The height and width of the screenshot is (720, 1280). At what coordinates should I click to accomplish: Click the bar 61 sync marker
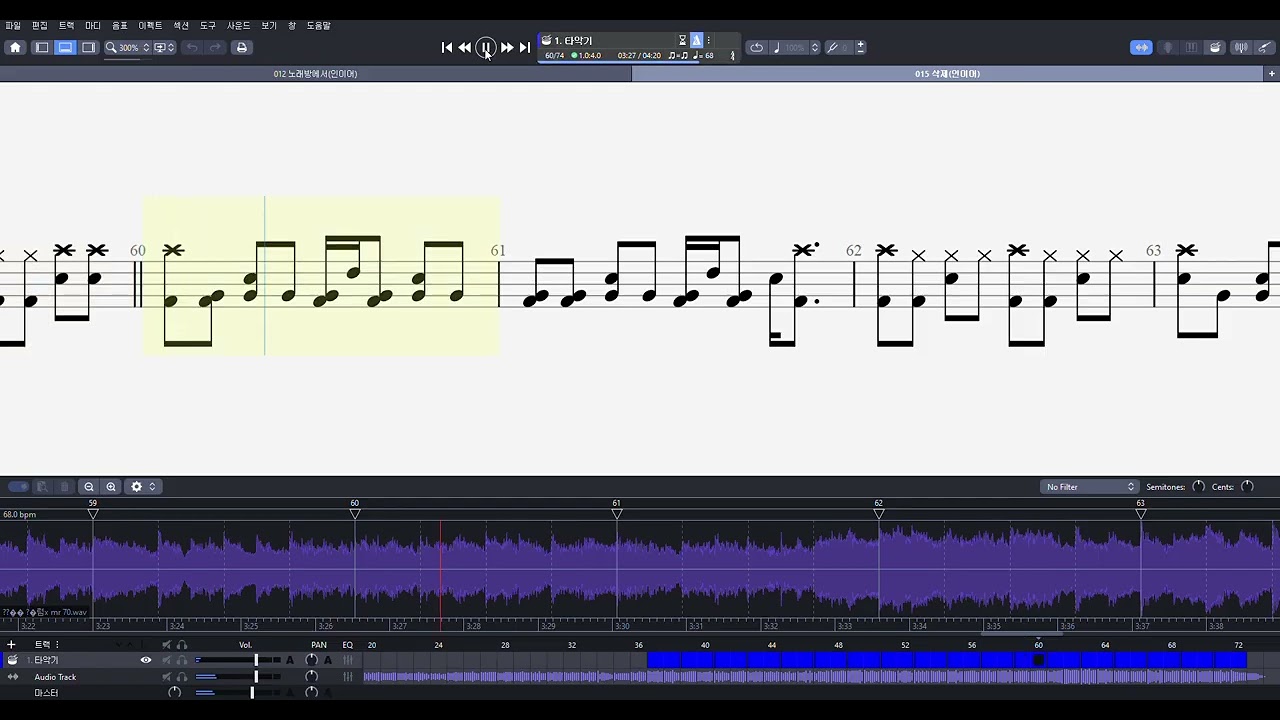(x=617, y=513)
